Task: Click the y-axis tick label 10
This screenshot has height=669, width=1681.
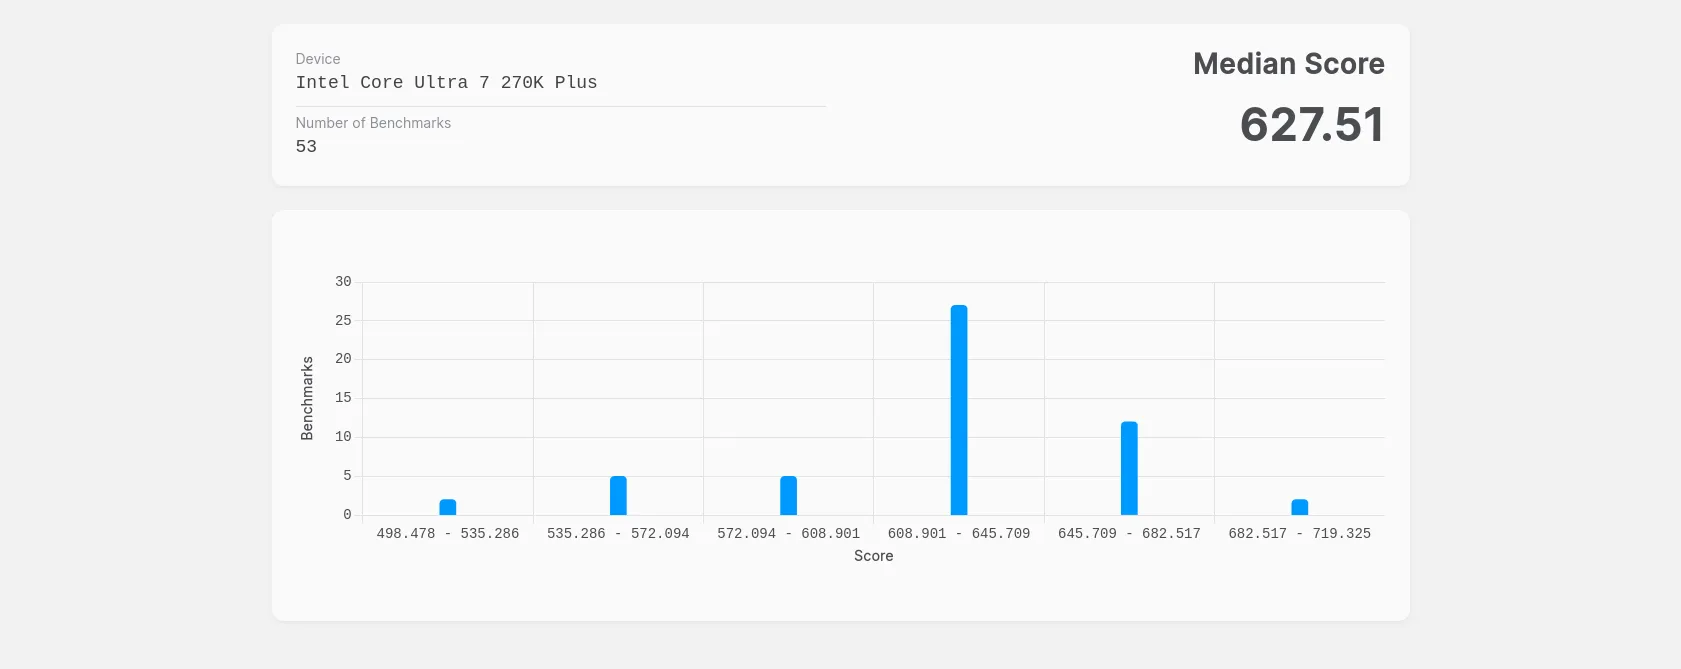Action: tap(343, 437)
